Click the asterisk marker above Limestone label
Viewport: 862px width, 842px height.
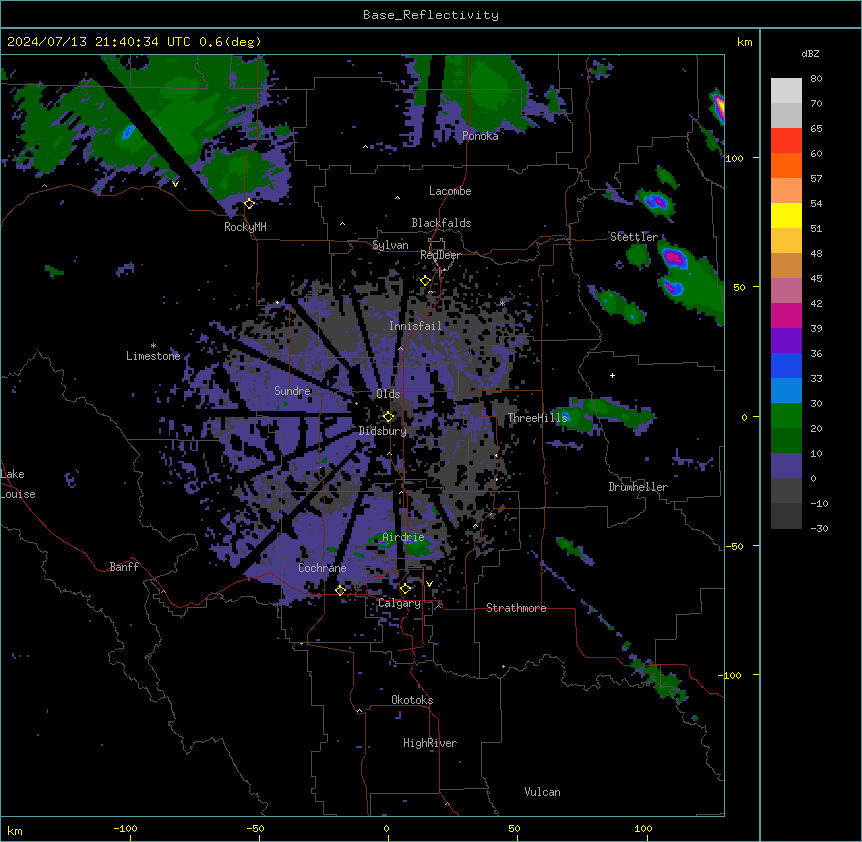[153, 346]
